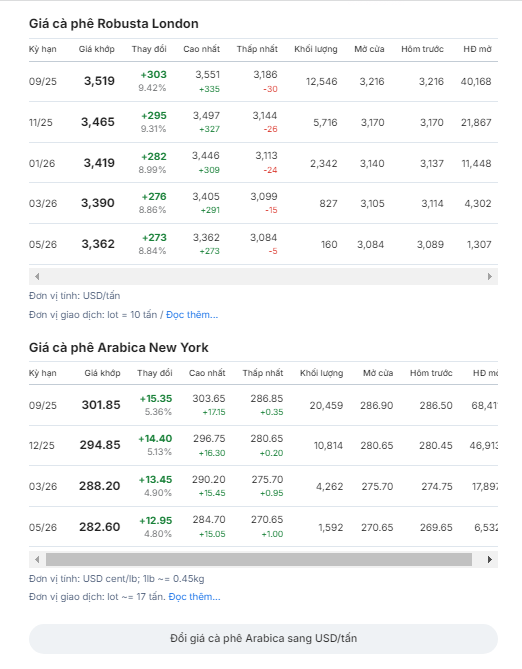
Task: Select Arabica price 301.85
Action: [101, 405]
